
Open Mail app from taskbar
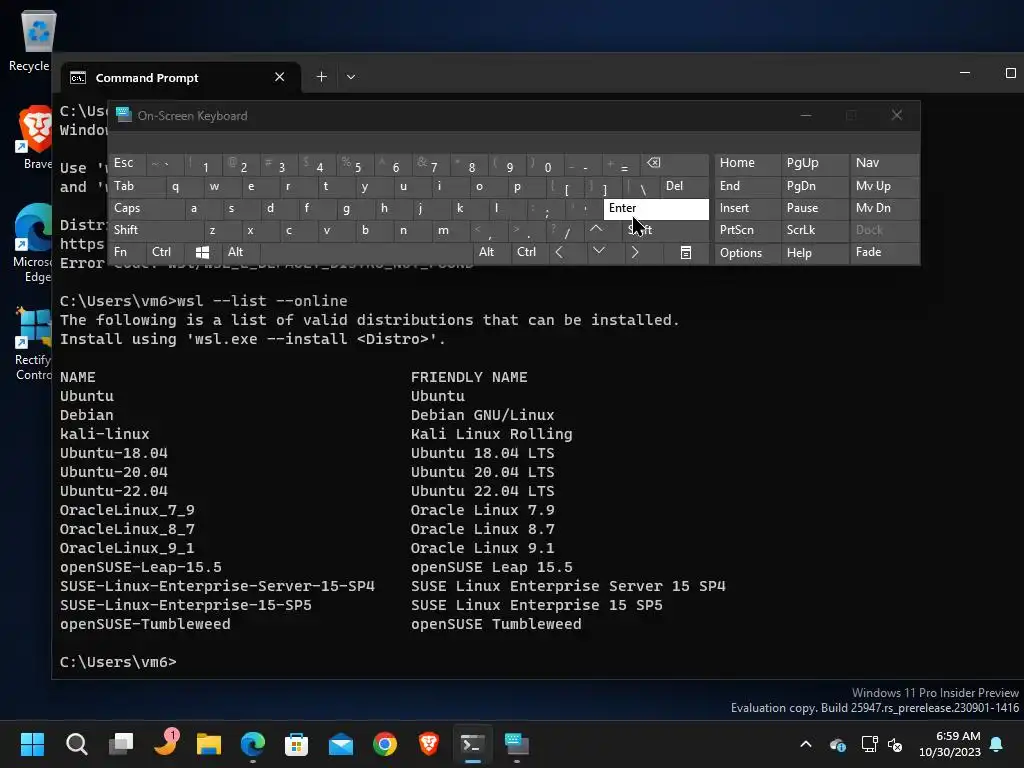341,744
